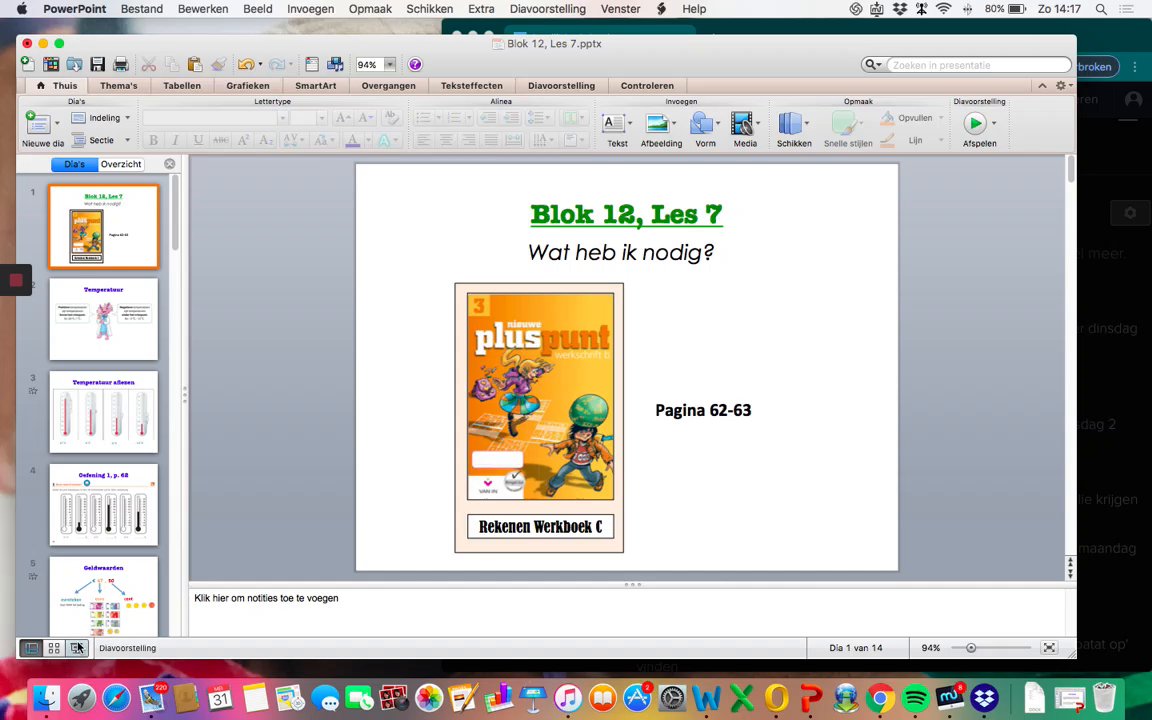The height and width of the screenshot is (720, 1152).
Task: Click the Vorm shapes icon
Action: pos(702,123)
